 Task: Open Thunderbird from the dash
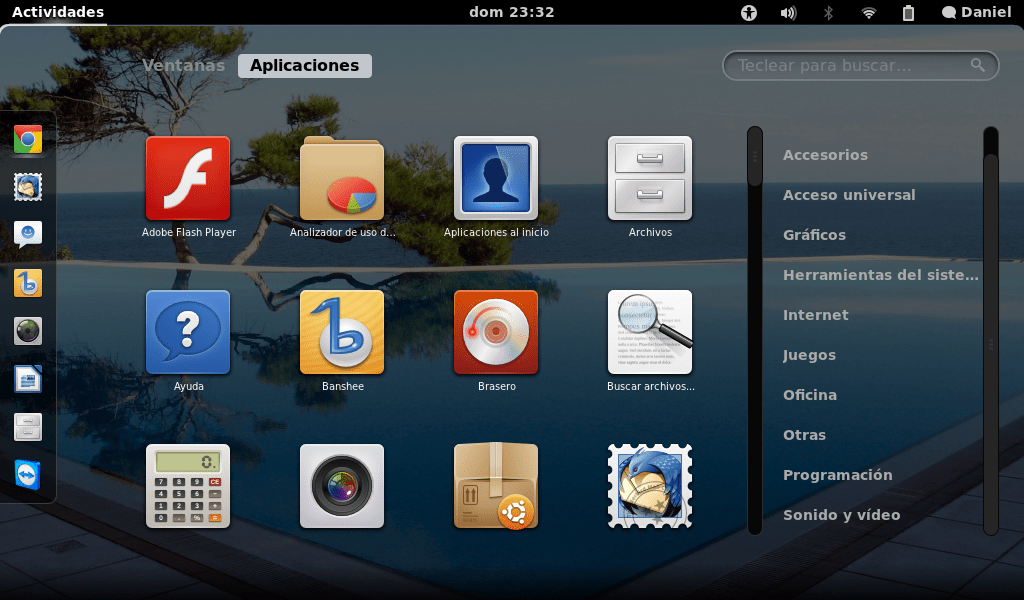click(x=28, y=187)
